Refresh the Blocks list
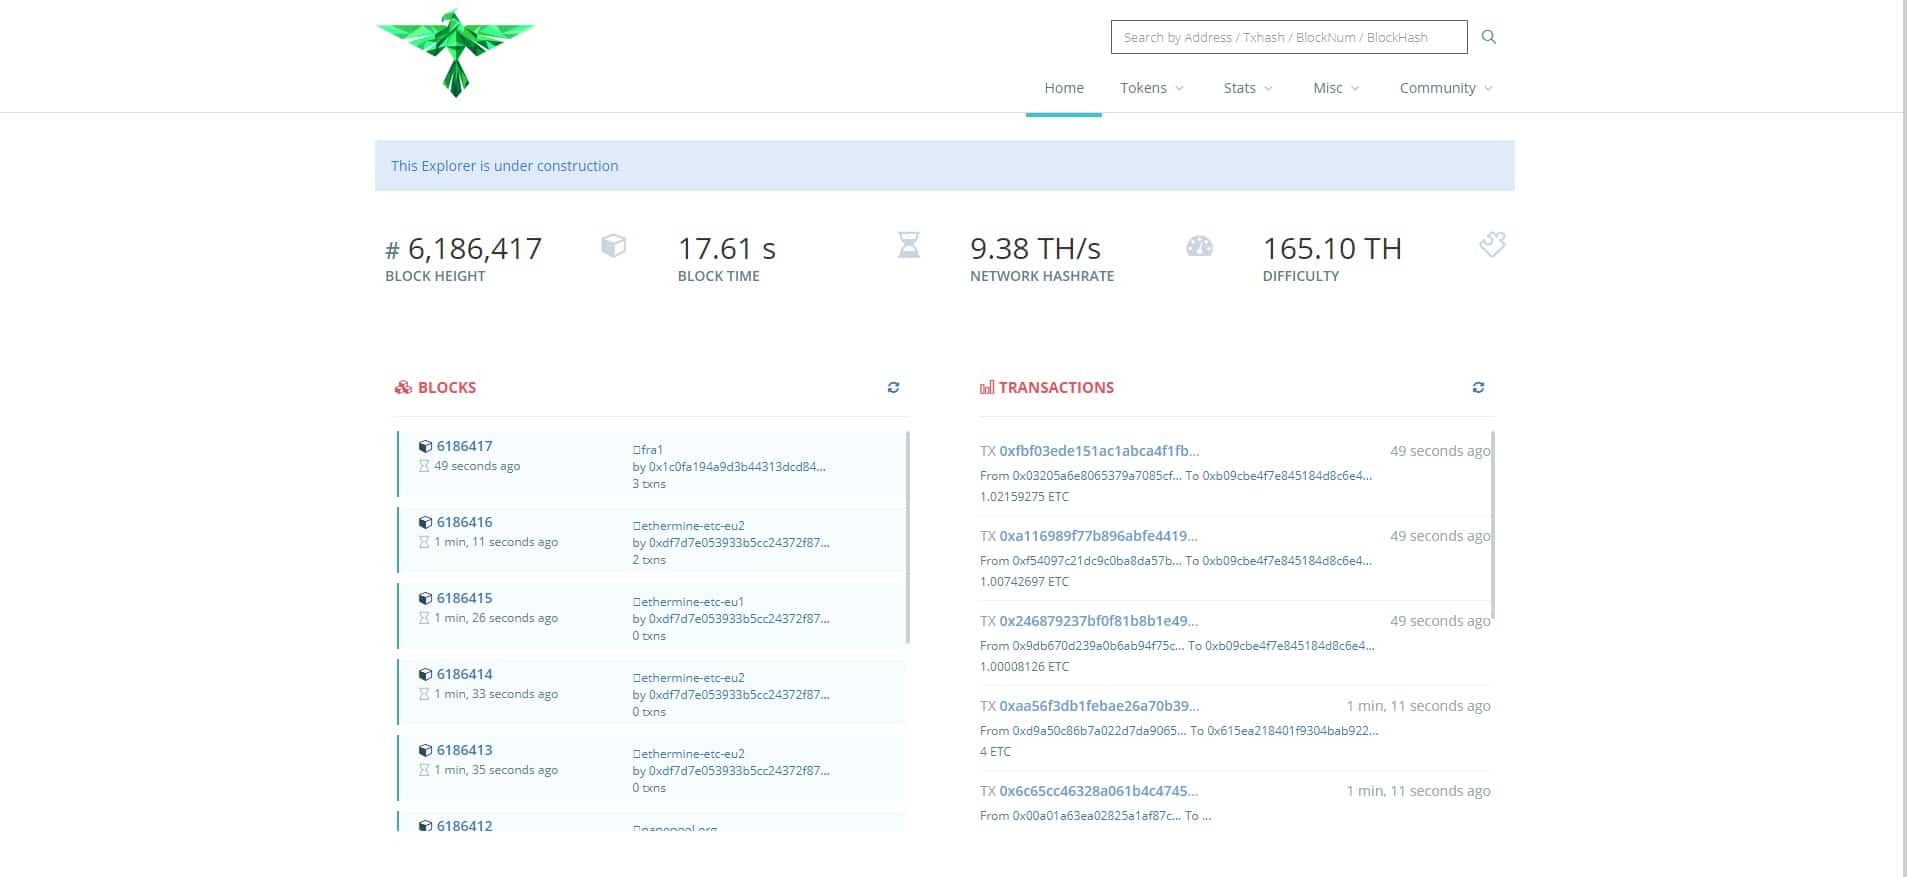1907x877 pixels. pyautogui.click(x=893, y=387)
